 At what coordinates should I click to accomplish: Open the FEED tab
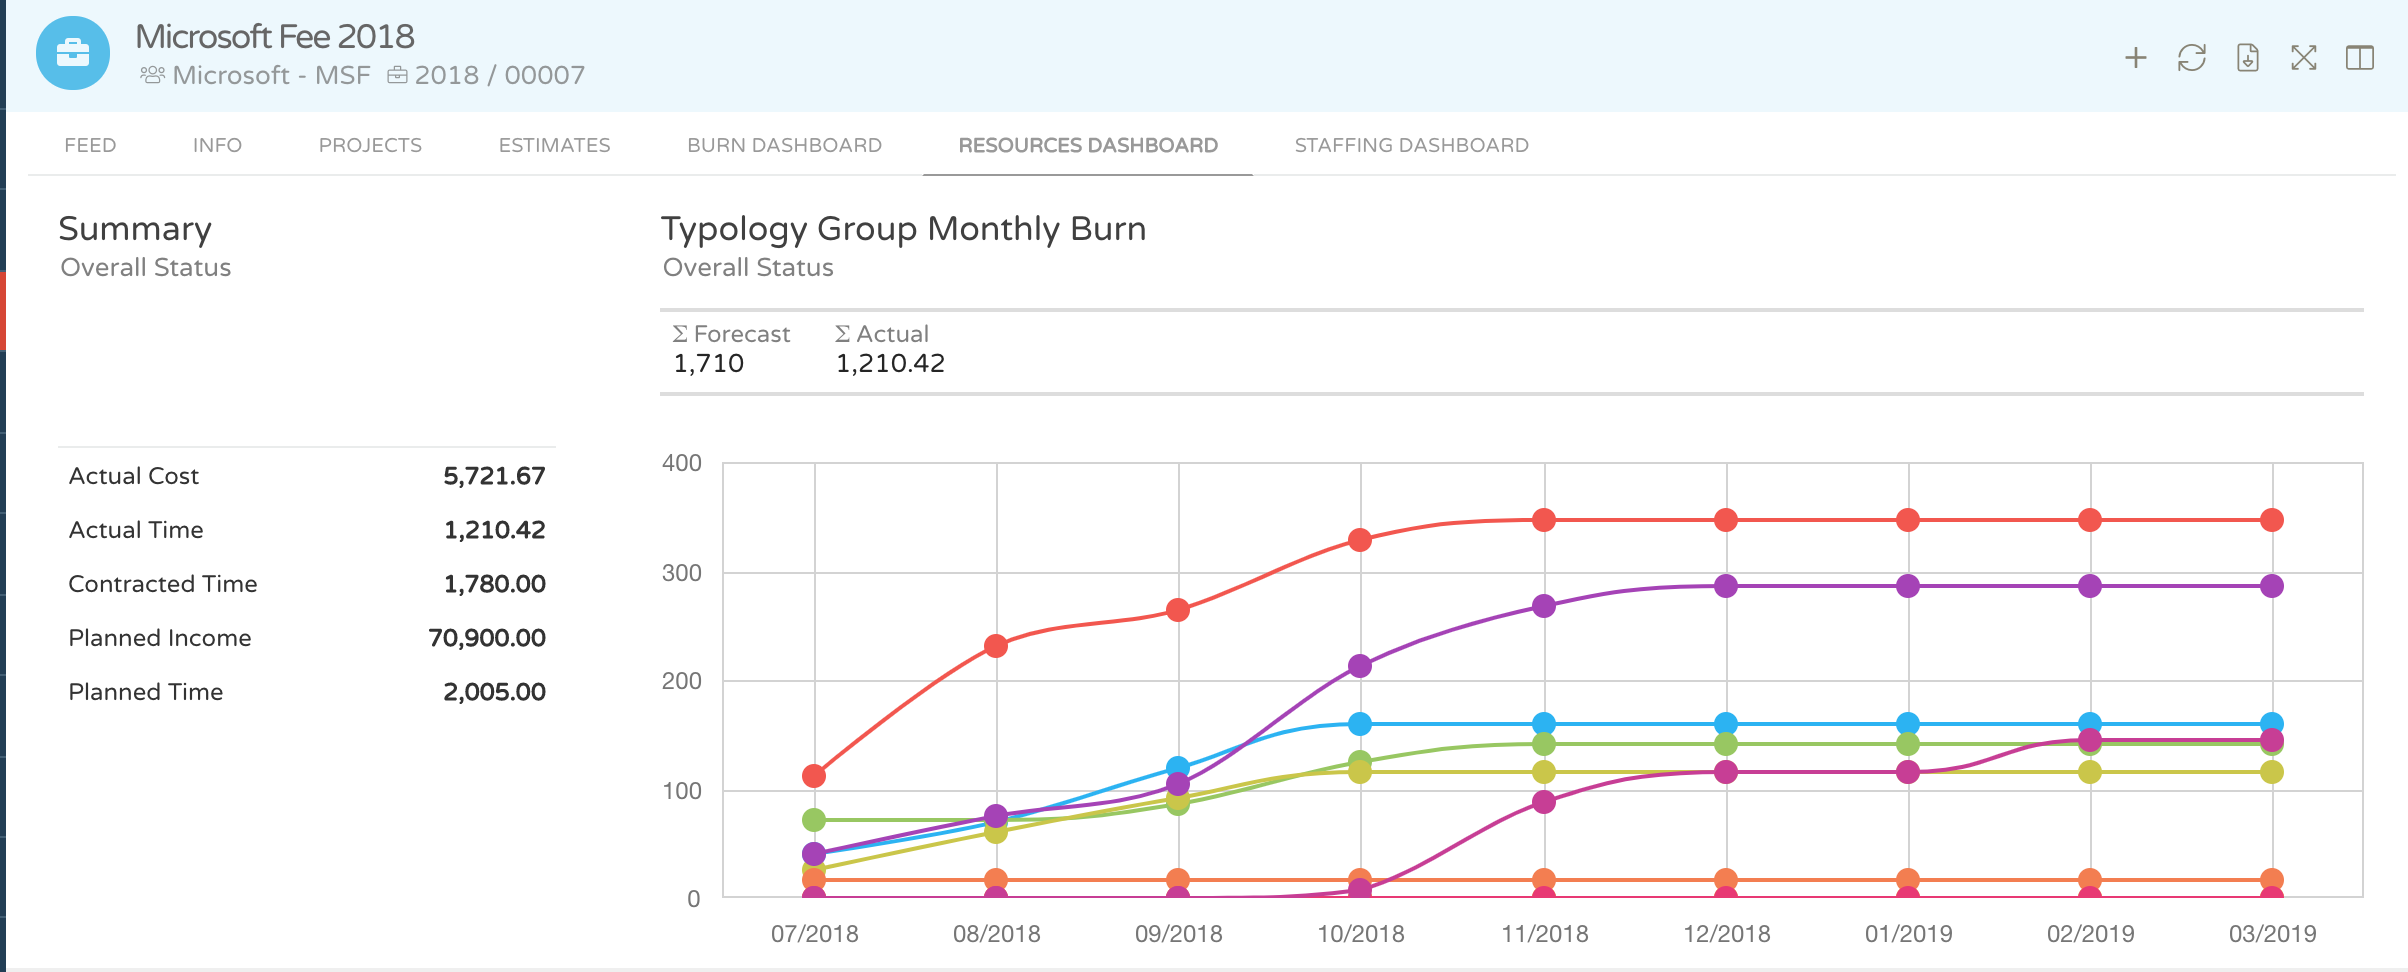(90, 145)
